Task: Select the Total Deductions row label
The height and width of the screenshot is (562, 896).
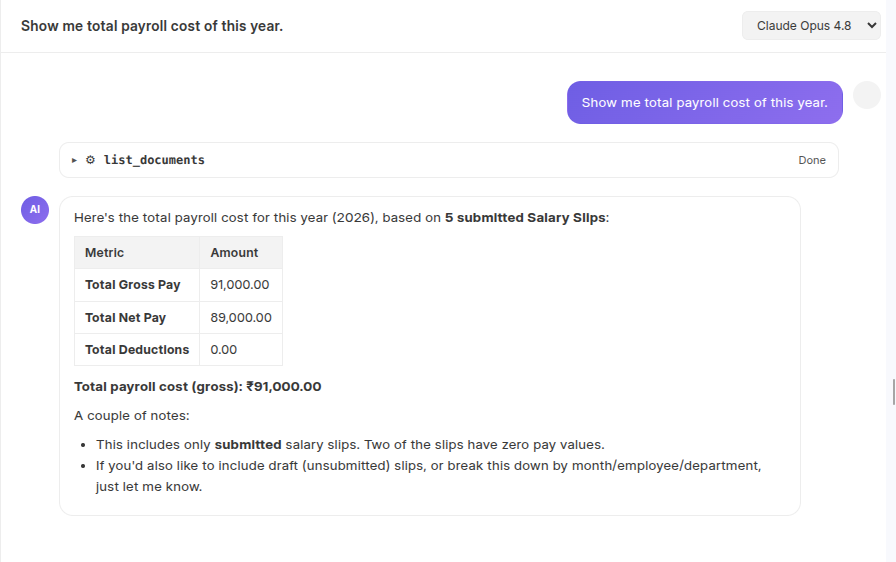Action: (137, 350)
